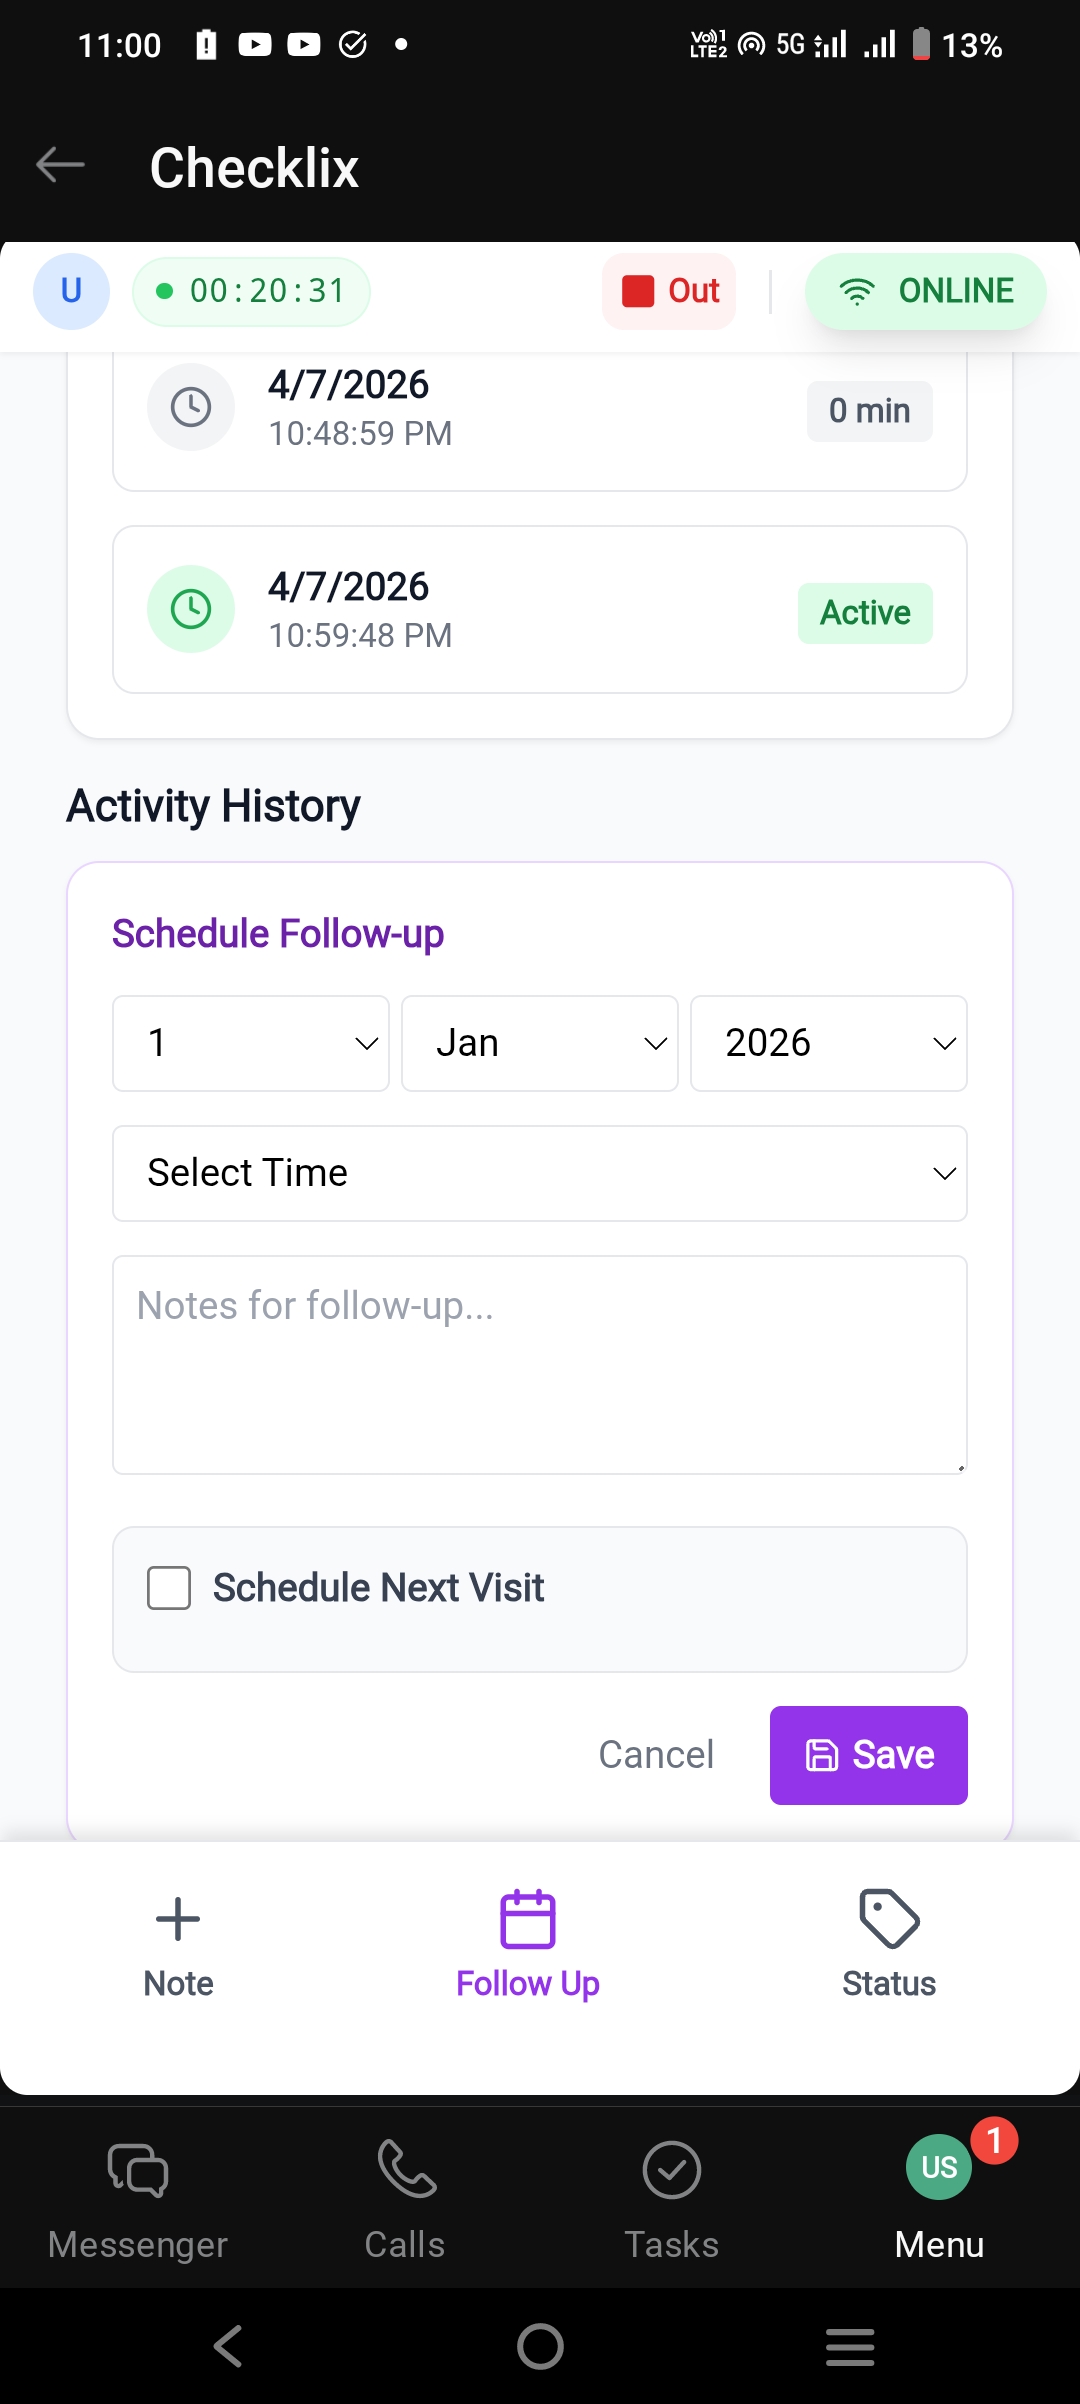Expand the day dropdown showing 1
The height and width of the screenshot is (2404, 1080).
point(251,1043)
